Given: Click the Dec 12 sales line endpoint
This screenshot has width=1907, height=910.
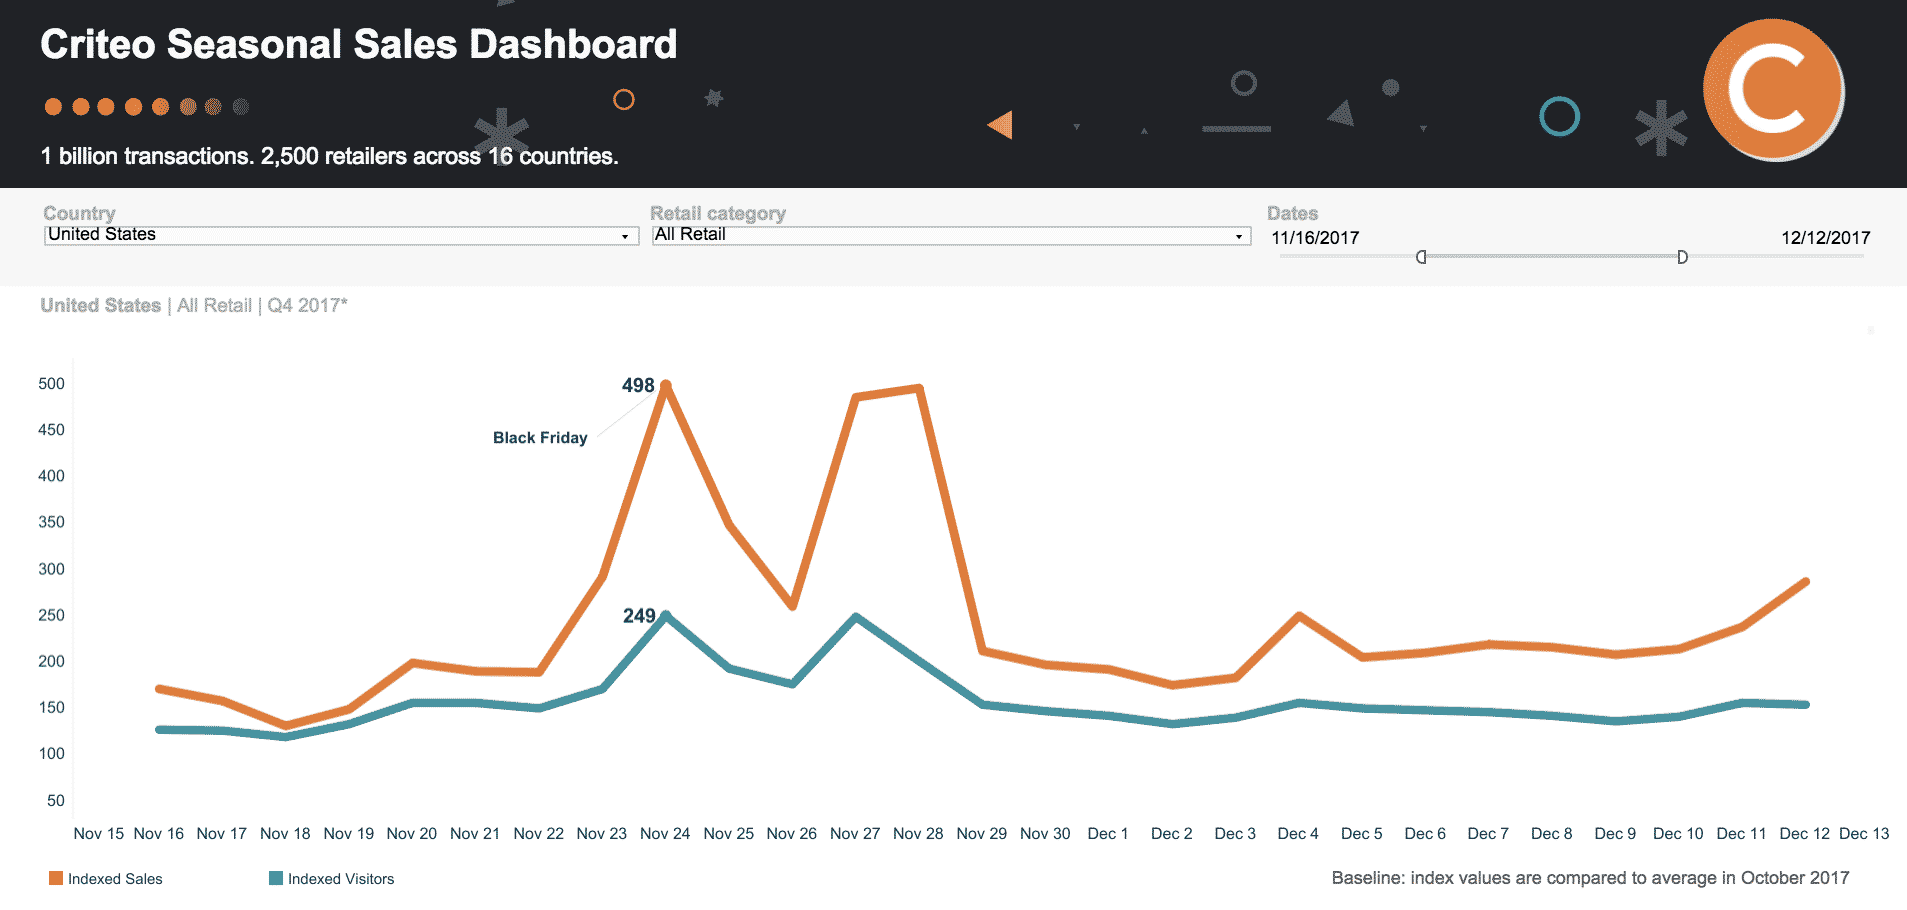Looking at the screenshot, I should [x=1805, y=582].
